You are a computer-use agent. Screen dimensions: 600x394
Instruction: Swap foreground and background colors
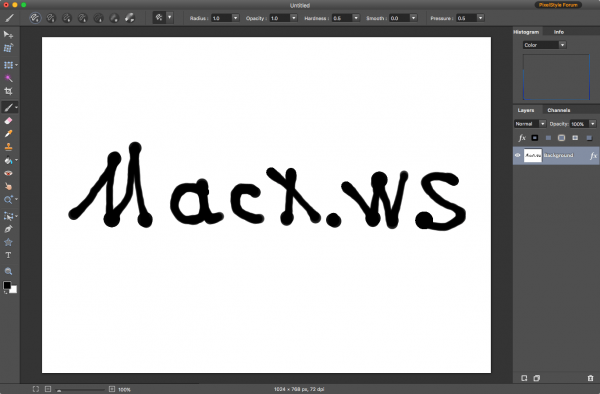click(x=5, y=292)
